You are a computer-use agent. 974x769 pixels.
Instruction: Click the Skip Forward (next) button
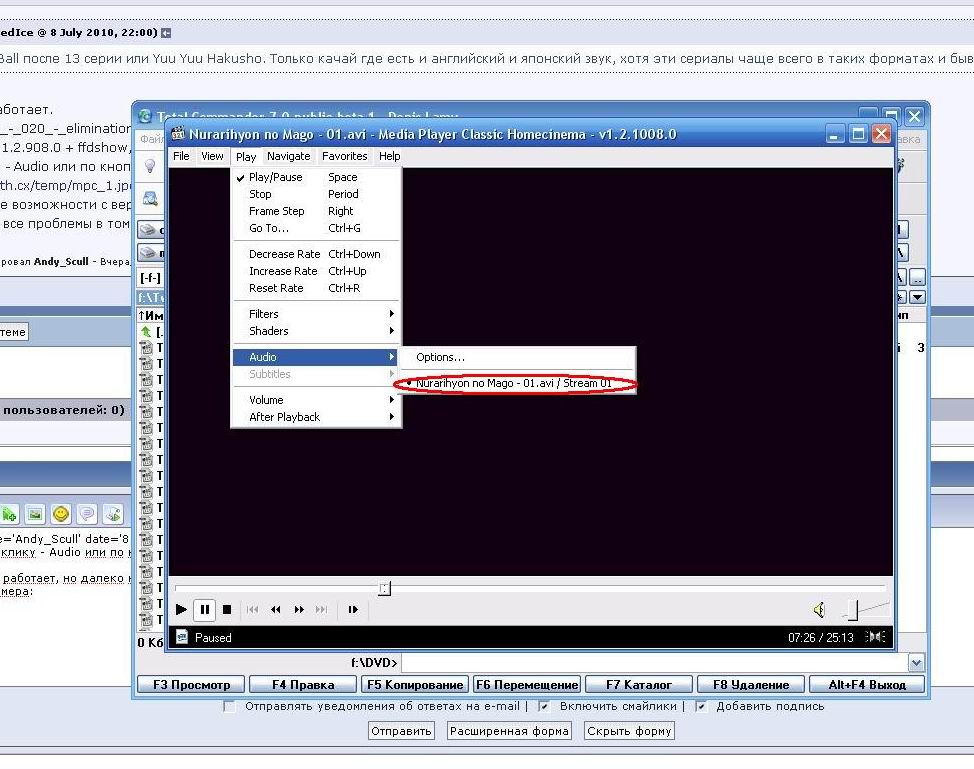click(x=321, y=609)
